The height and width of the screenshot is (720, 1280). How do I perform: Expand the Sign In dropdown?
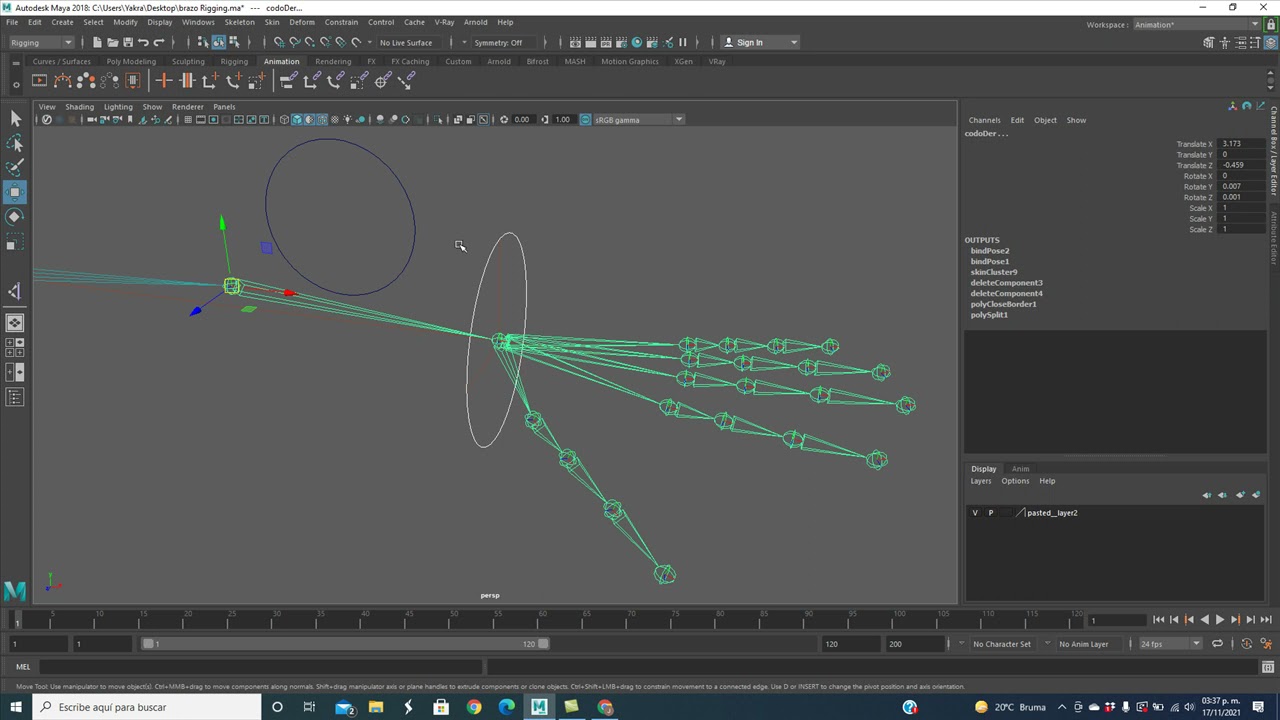click(x=794, y=42)
